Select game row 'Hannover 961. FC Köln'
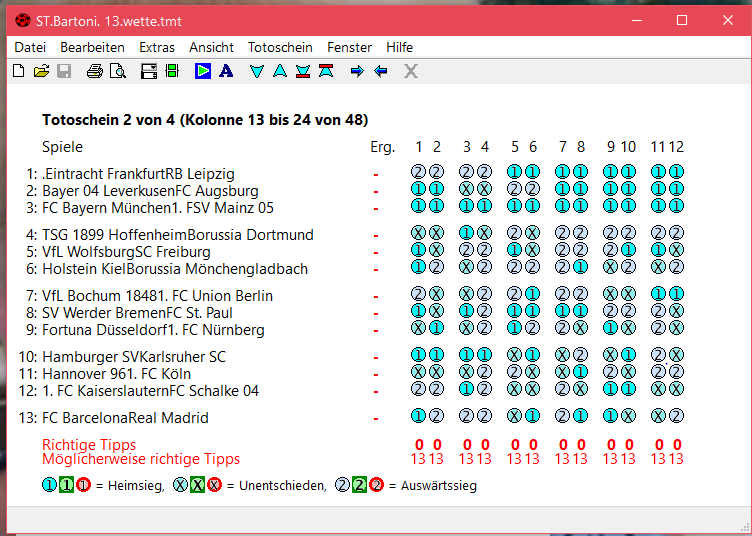This screenshot has width=752, height=536. coord(117,373)
